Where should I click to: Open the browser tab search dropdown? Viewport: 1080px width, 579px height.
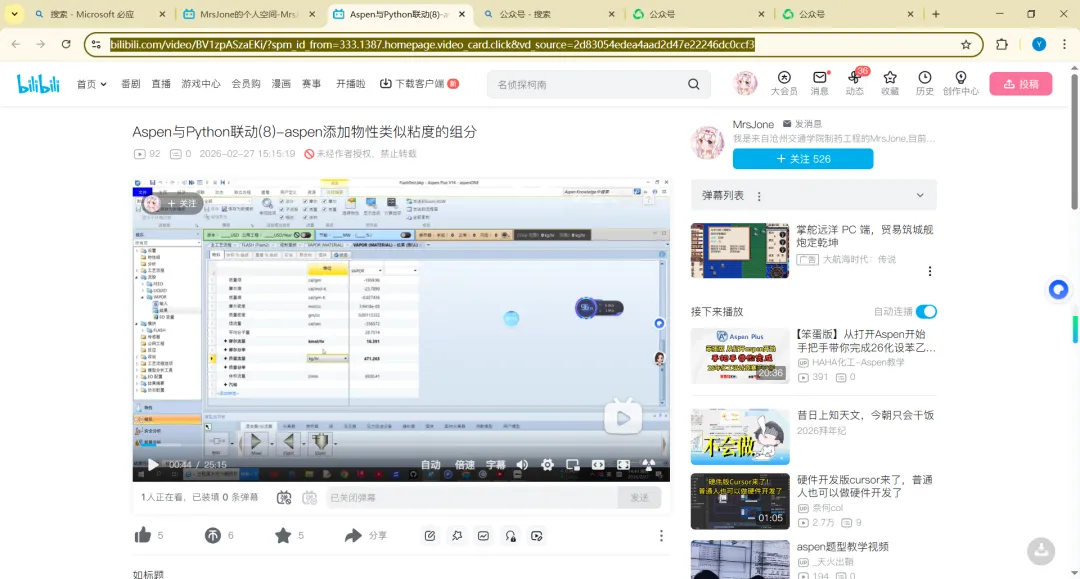[14, 14]
